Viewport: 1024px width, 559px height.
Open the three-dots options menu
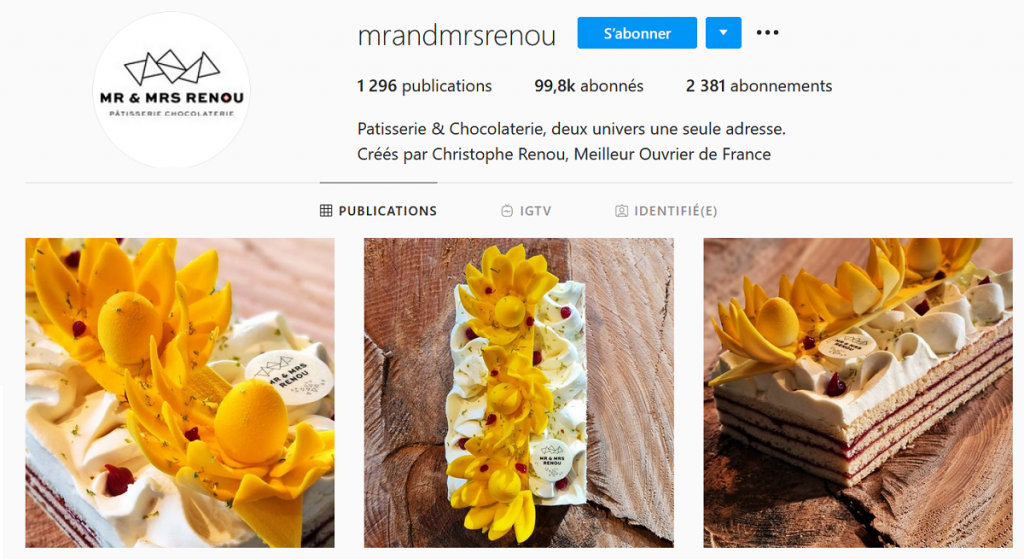pos(767,33)
